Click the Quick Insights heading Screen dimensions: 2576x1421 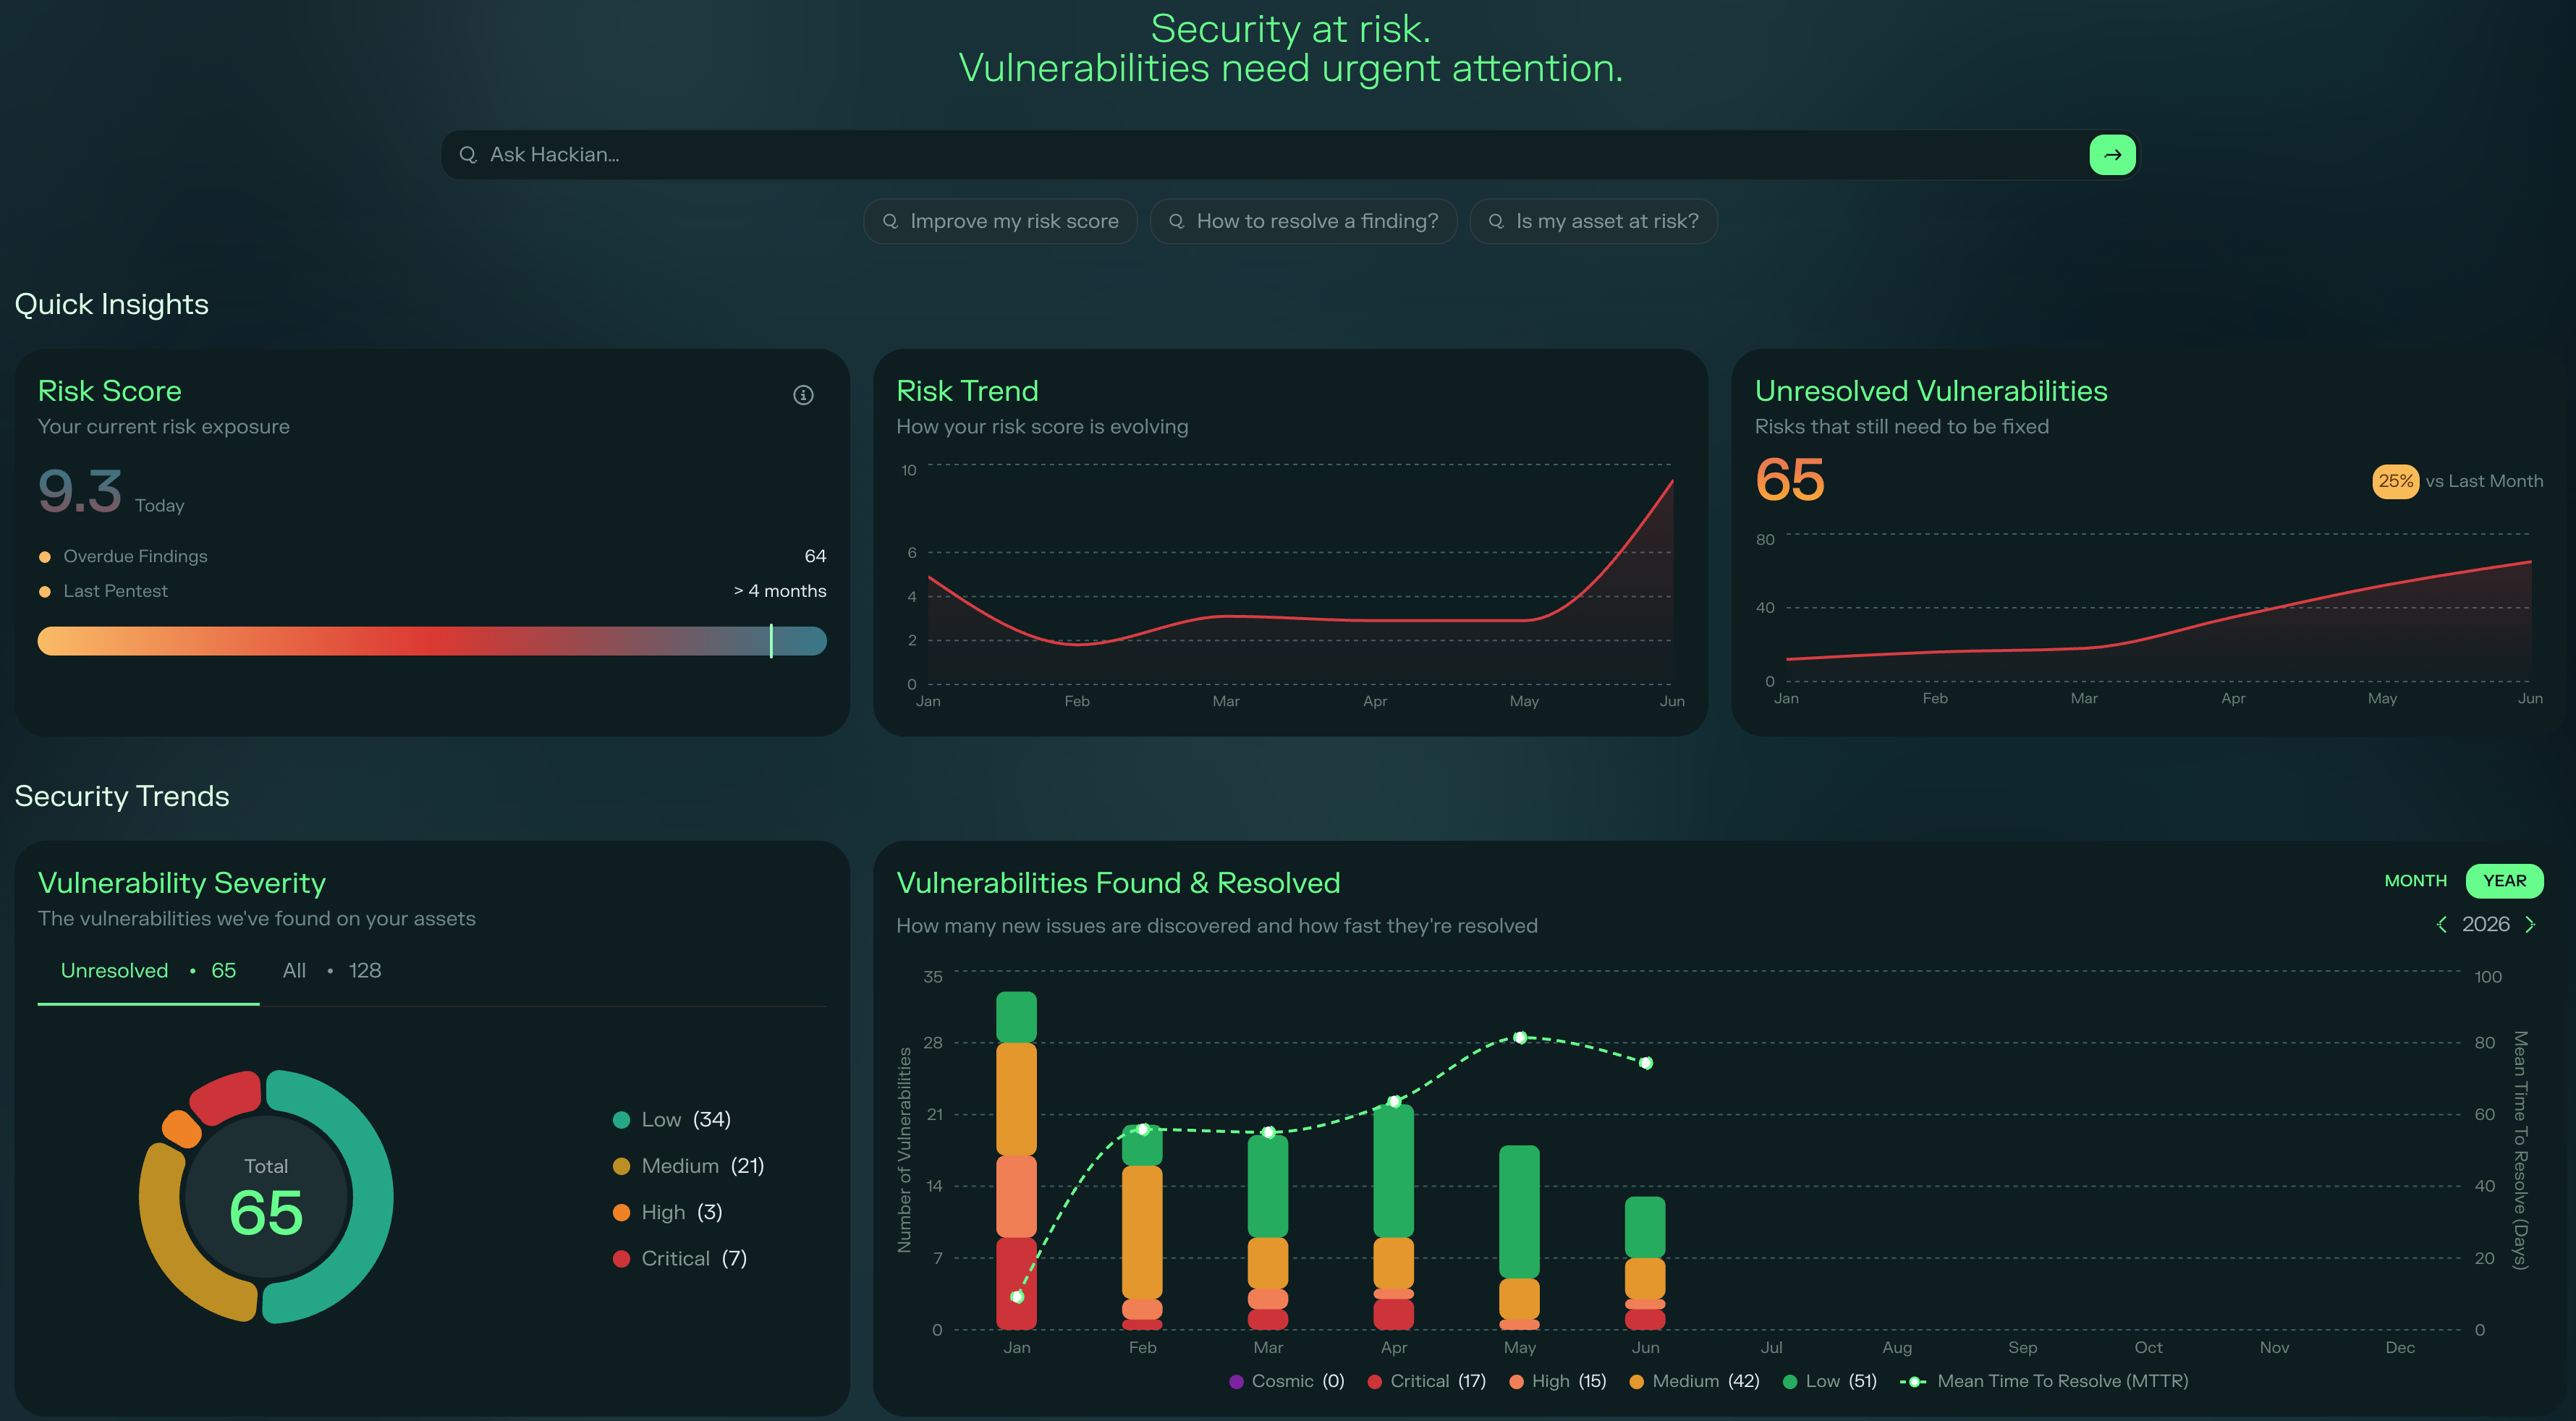(112, 304)
